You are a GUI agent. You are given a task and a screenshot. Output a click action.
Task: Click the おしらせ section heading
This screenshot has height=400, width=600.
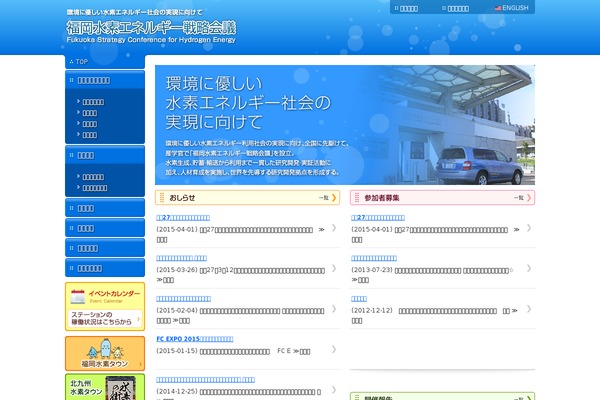point(182,198)
